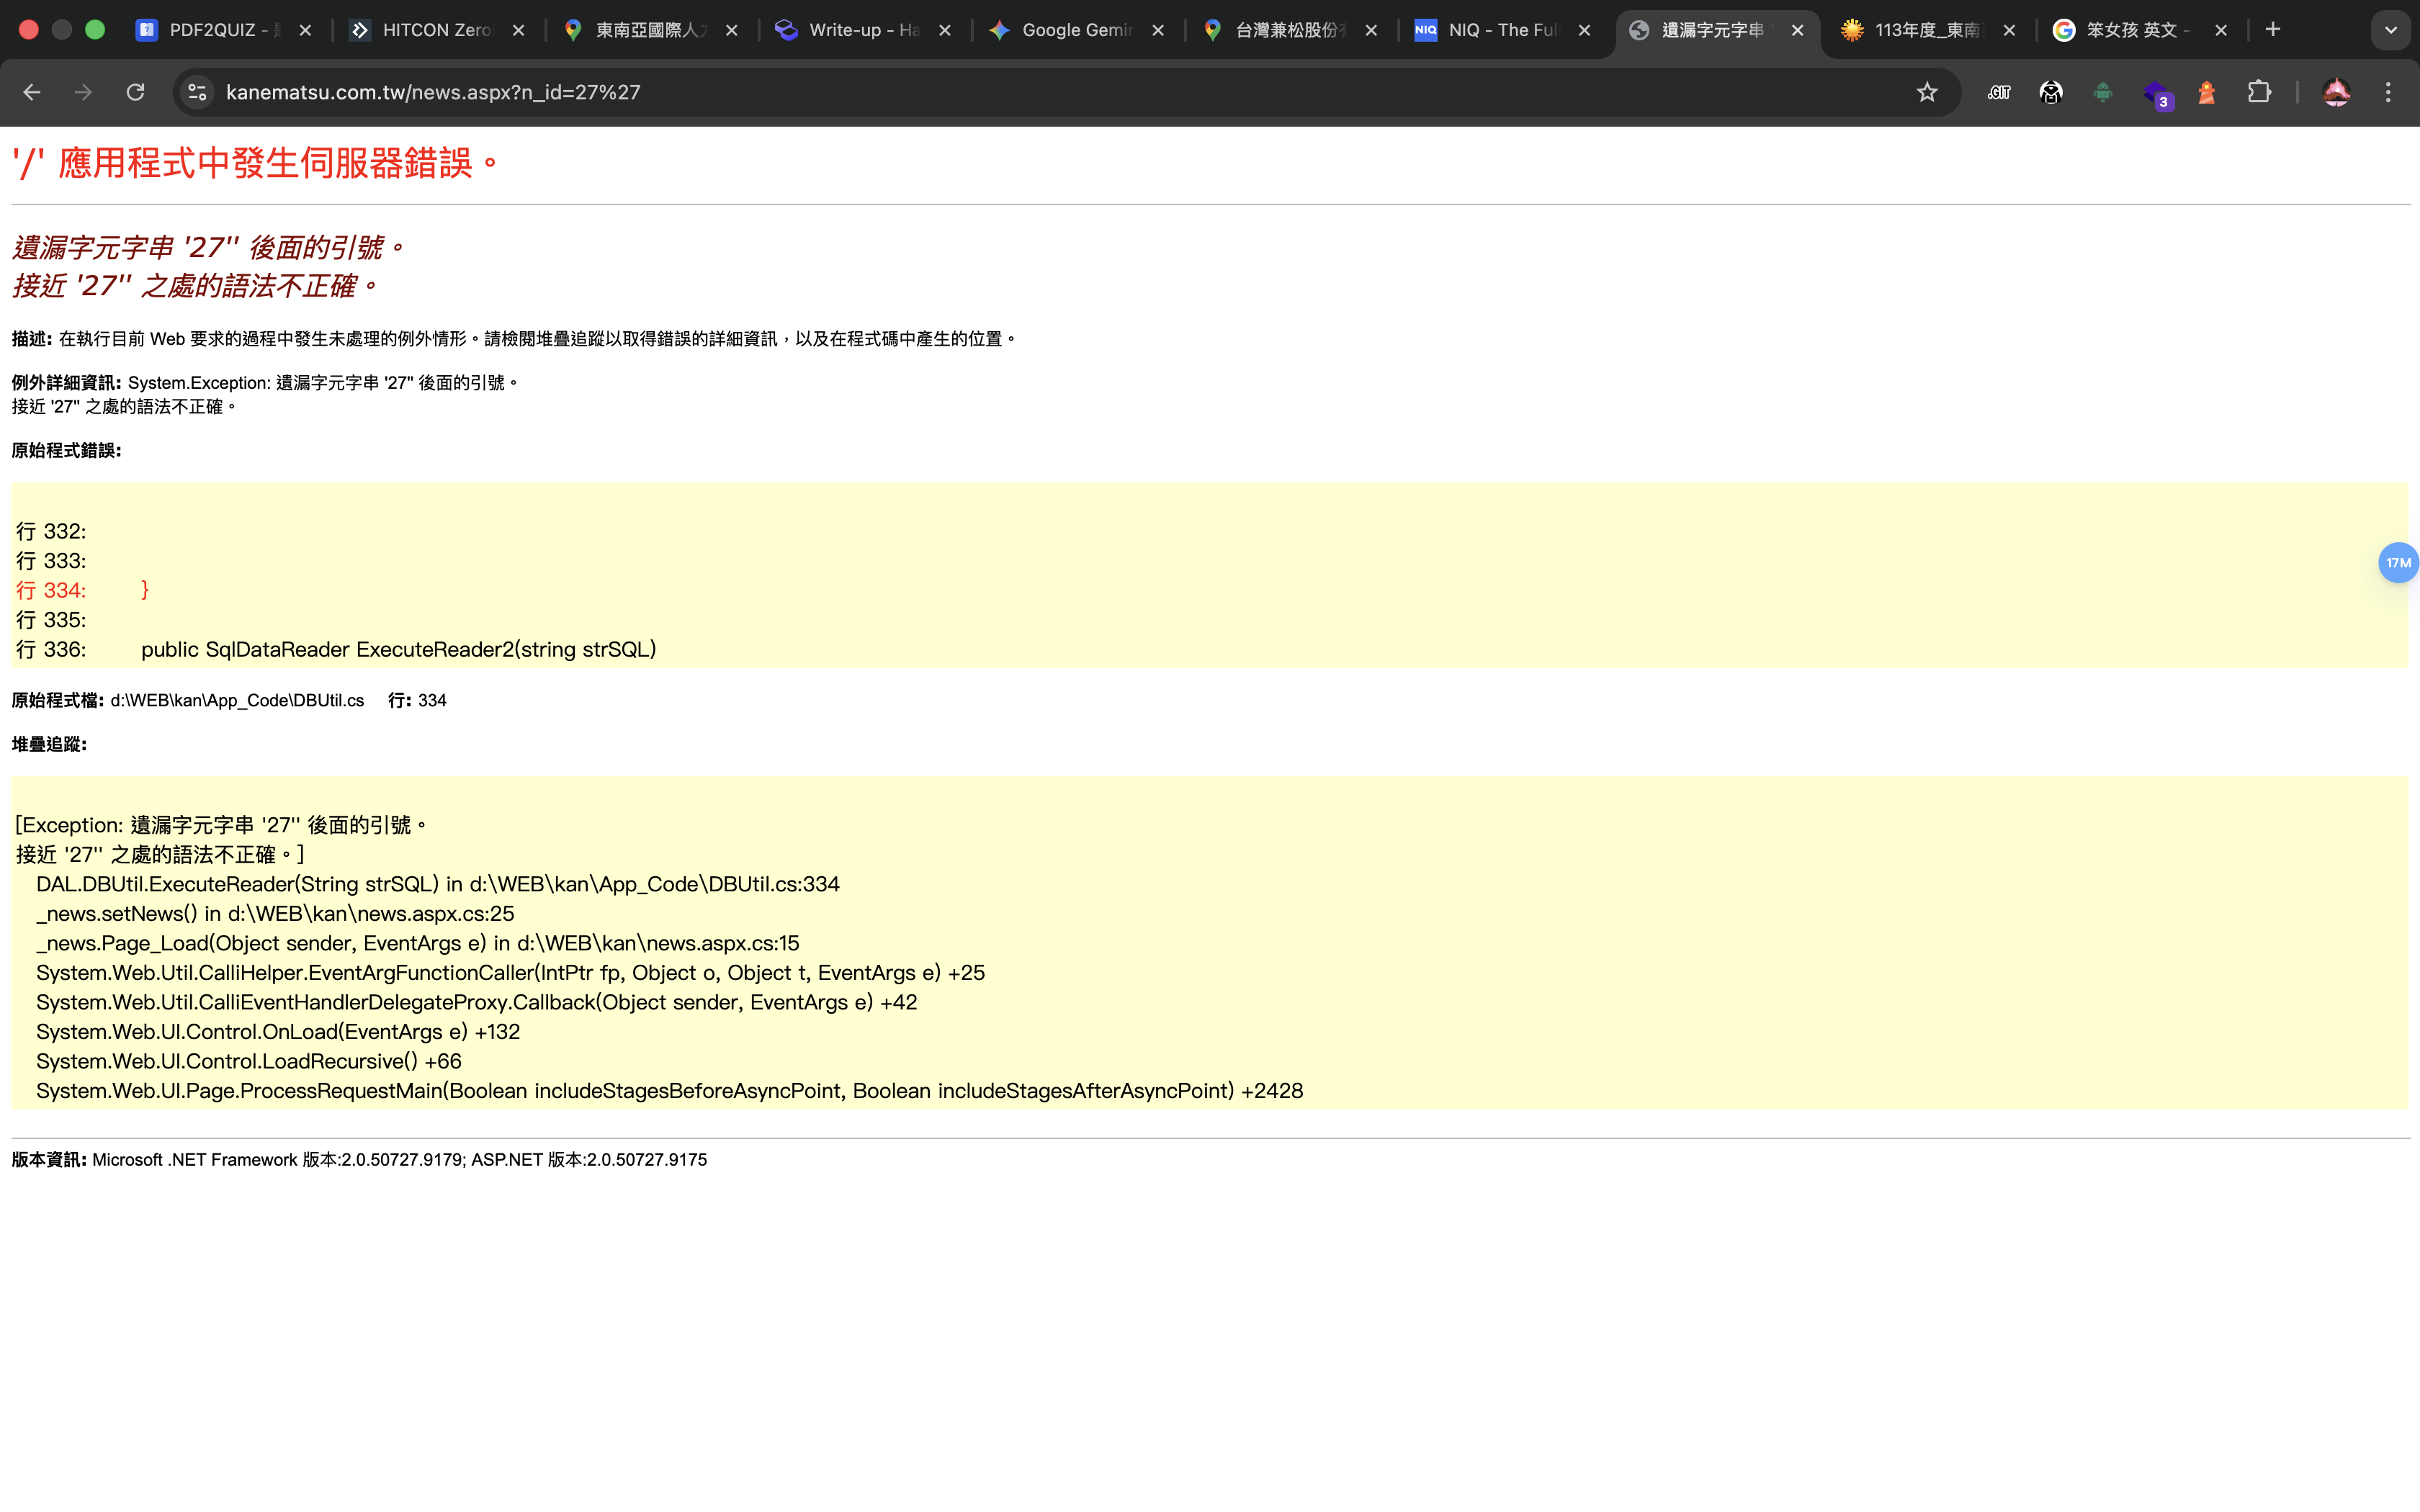Close the HITCON Zero tab
This screenshot has height=1512, width=2420.
click(x=519, y=30)
